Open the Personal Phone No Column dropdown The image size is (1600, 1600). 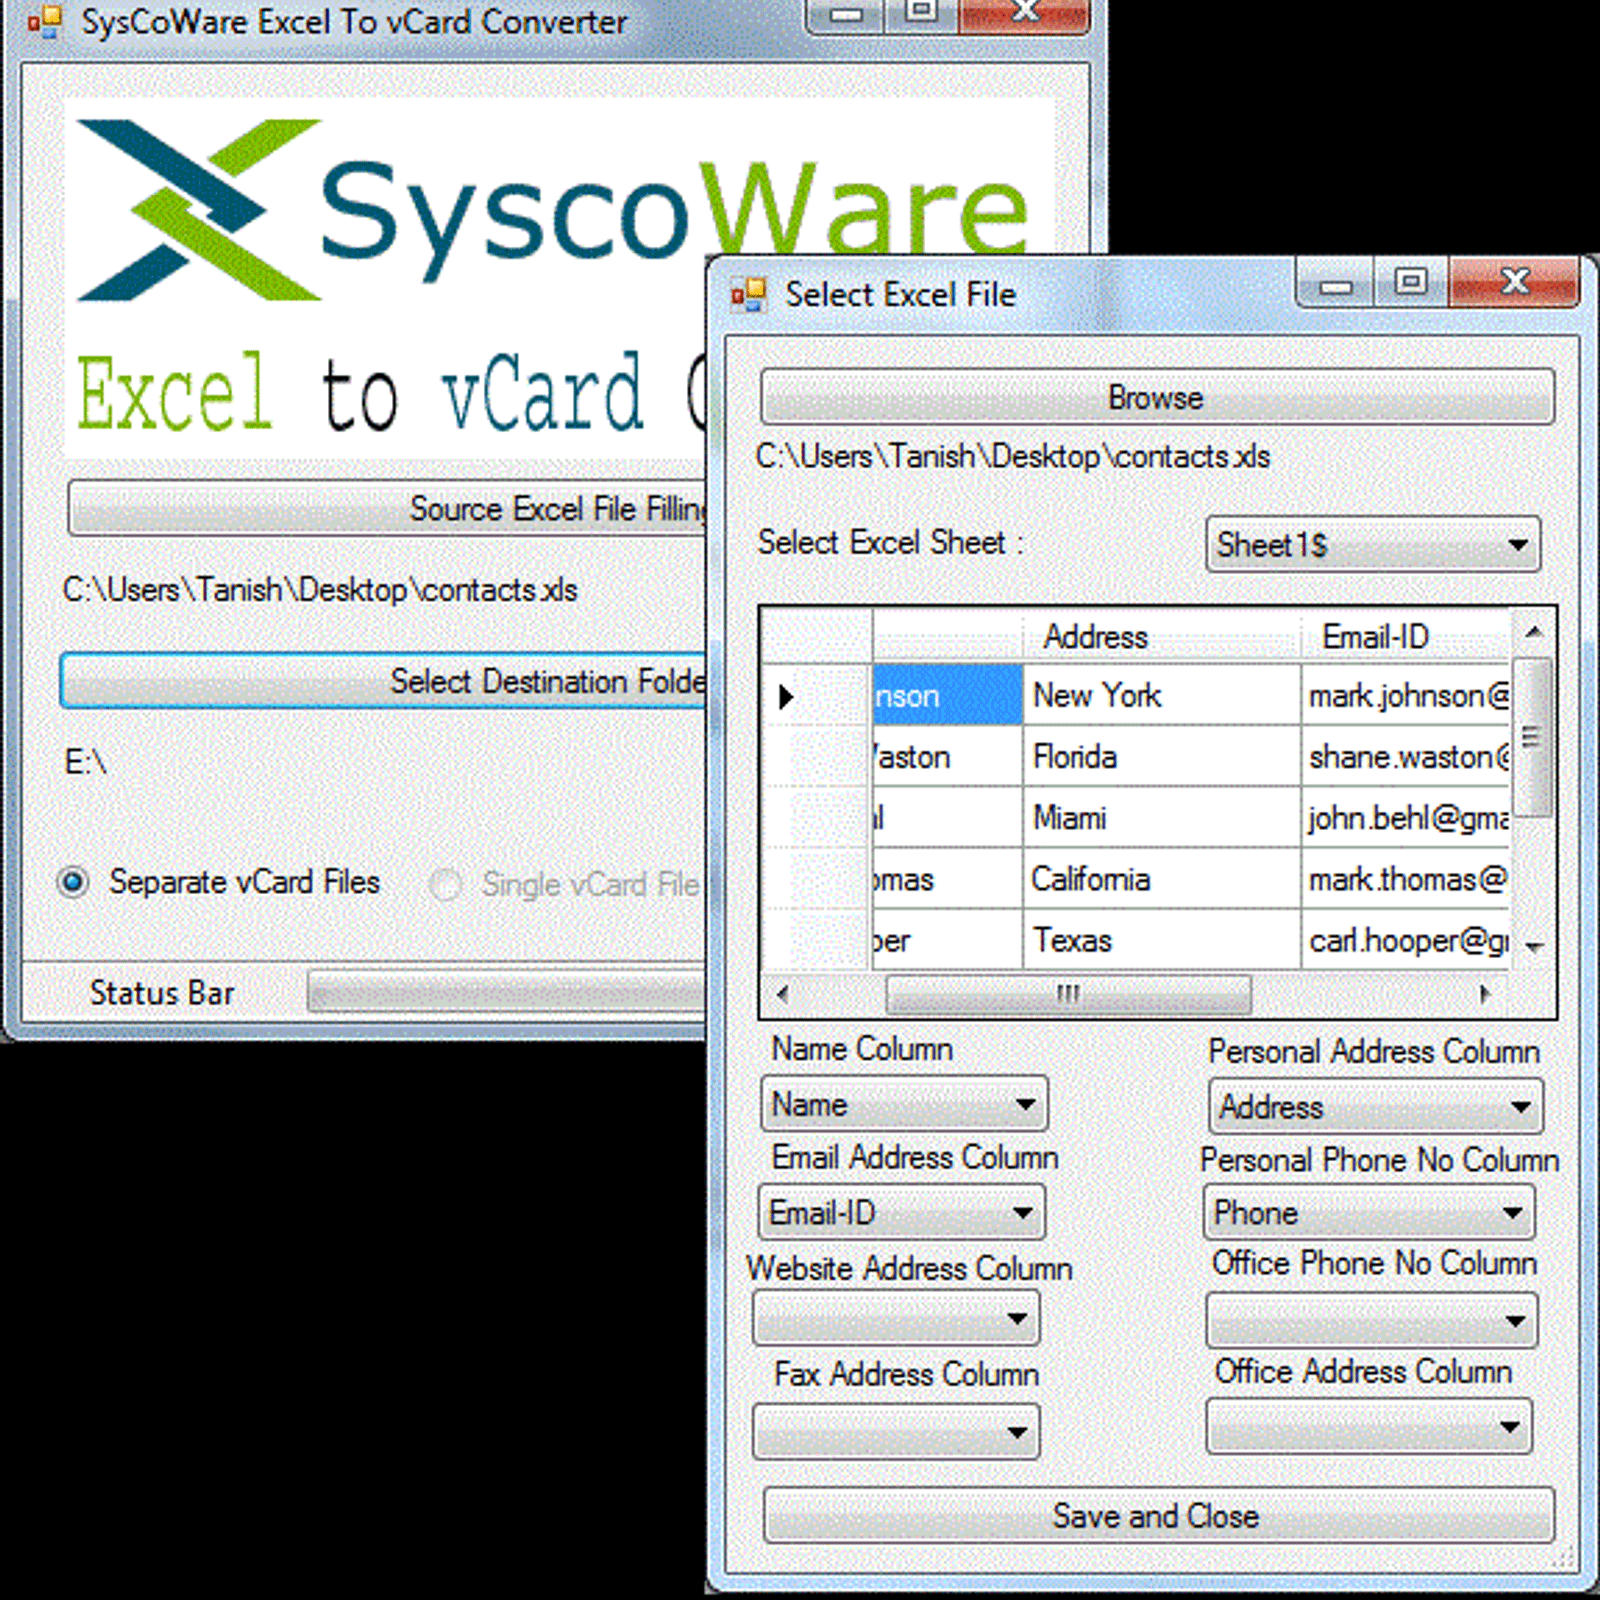pos(1369,1213)
